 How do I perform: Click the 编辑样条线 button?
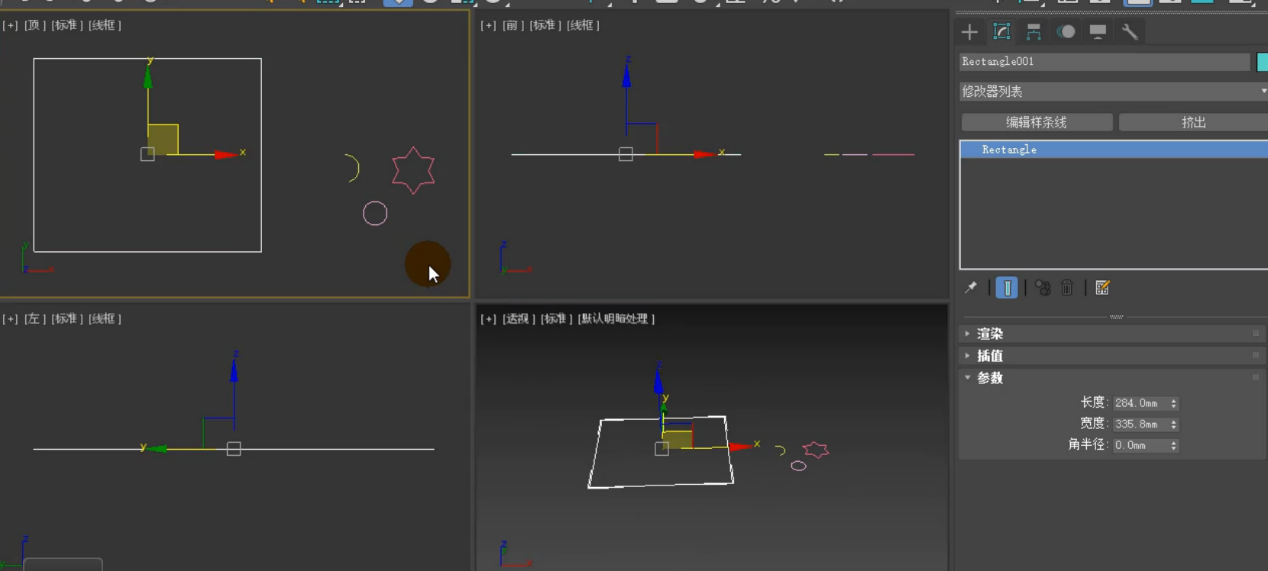click(x=1036, y=122)
